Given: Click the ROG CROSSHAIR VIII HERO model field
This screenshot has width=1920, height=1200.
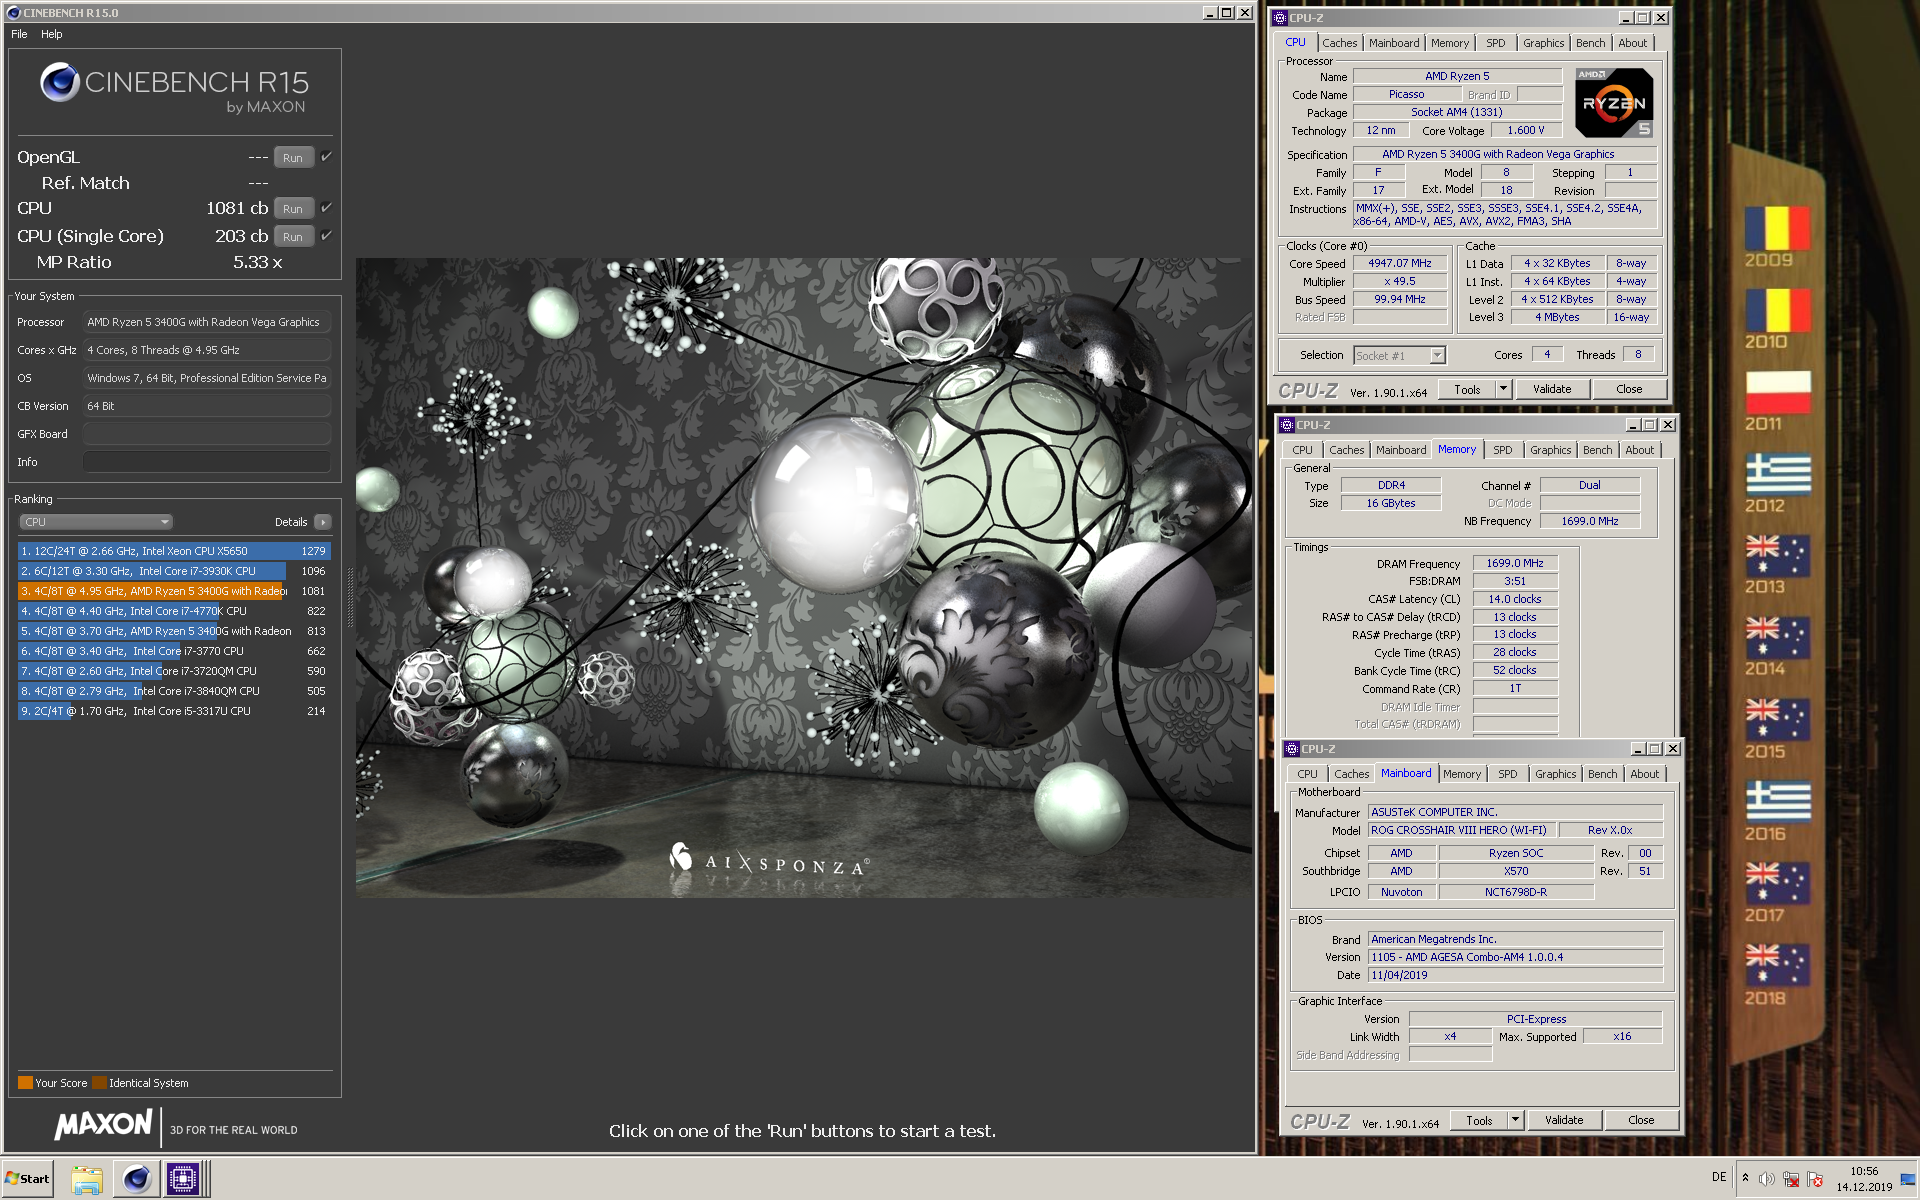Looking at the screenshot, I should click(x=1460, y=830).
